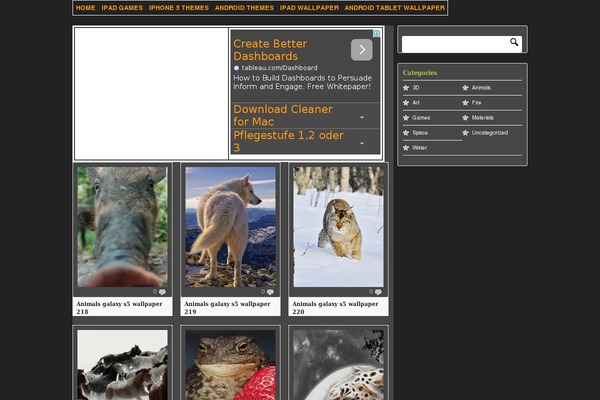Open the ANDROID TABLET WALLPAPER menu item
600x400 pixels.
pos(395,8)
